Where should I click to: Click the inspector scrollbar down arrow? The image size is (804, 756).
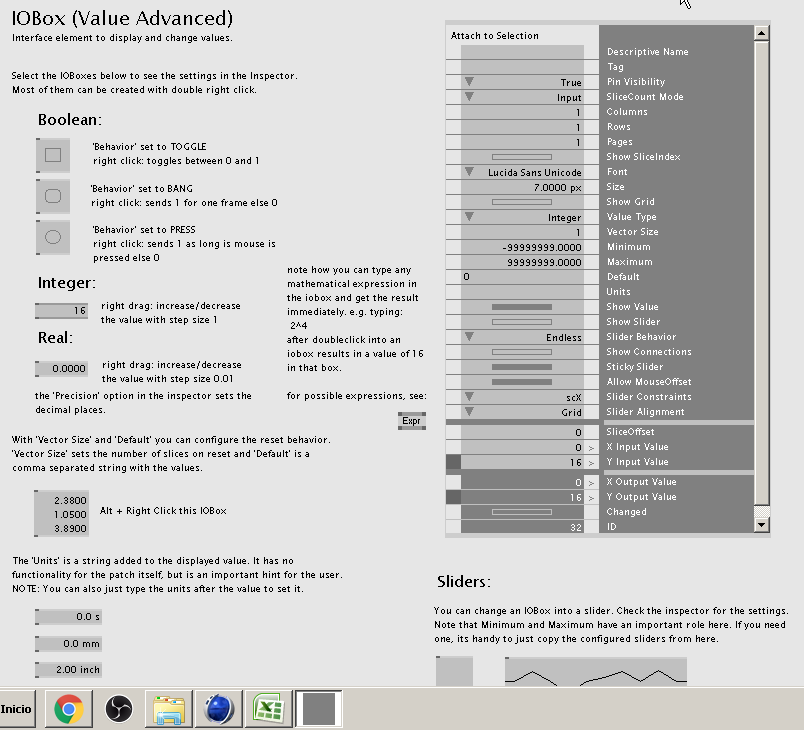click(761, 525)
